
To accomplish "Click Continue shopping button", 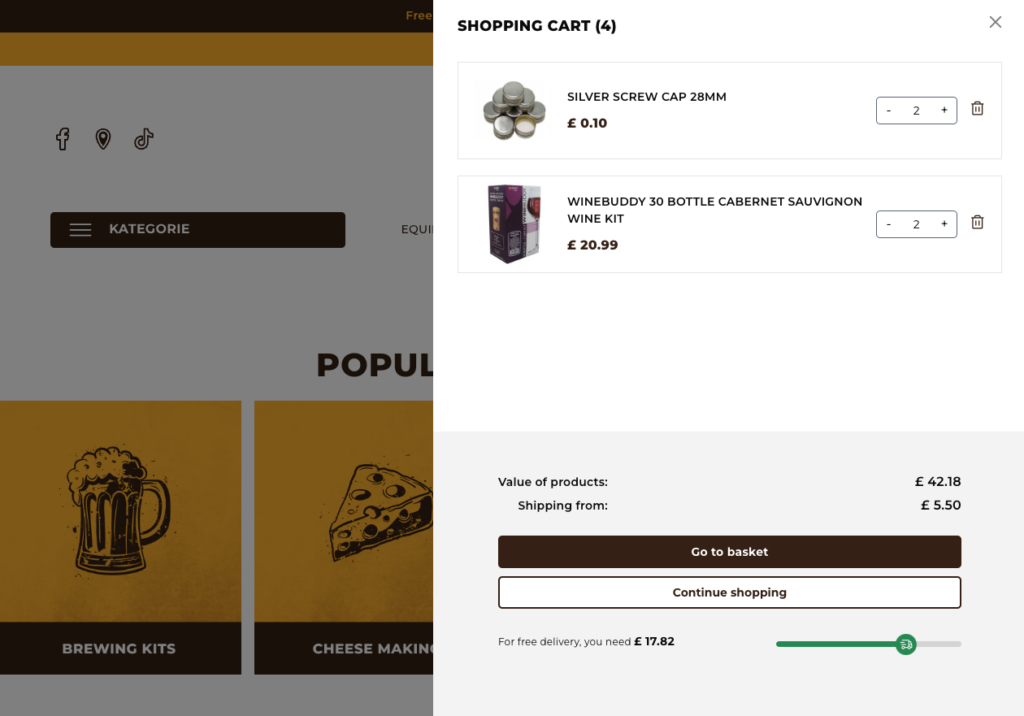I will pyautogui.click(x=729, y=592).
